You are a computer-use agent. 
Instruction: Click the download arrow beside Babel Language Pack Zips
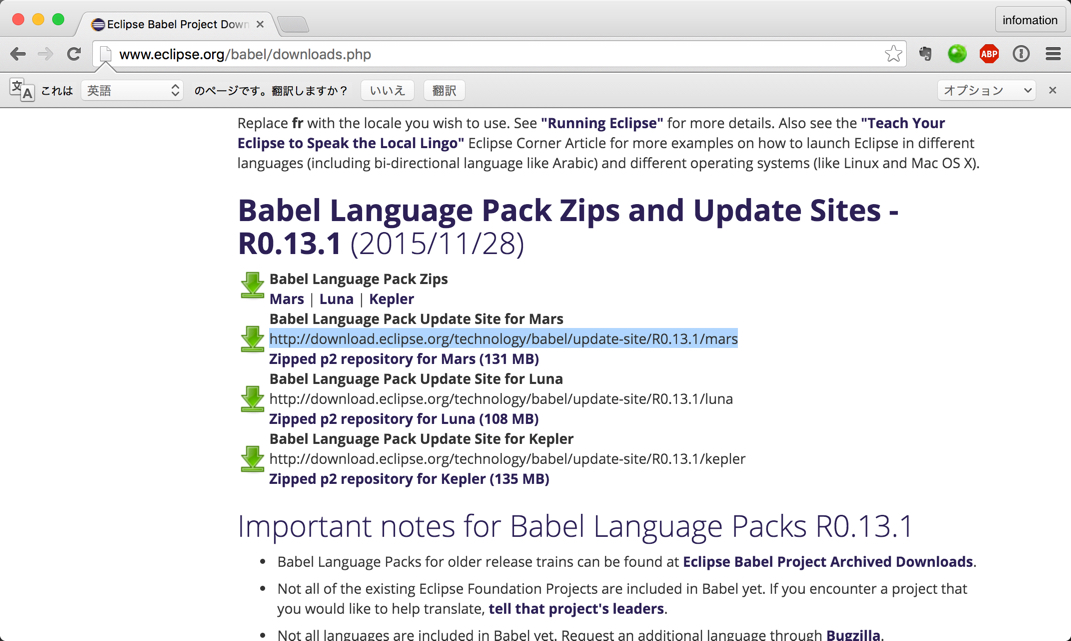[252, 285]
